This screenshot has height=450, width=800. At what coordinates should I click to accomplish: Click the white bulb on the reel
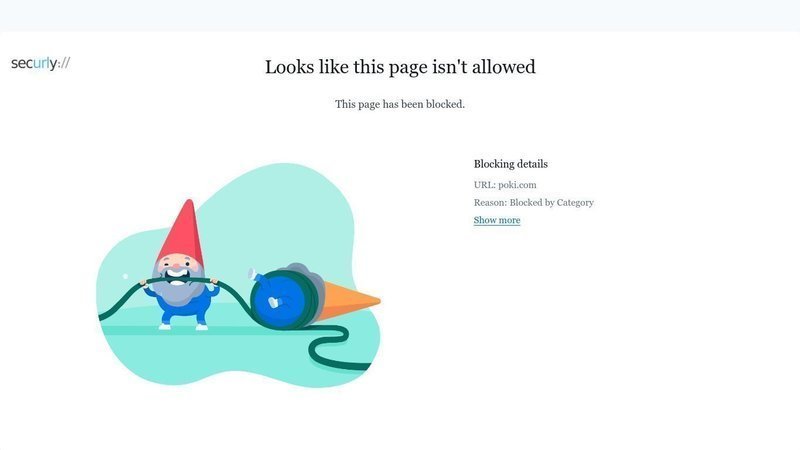point(274,302)
